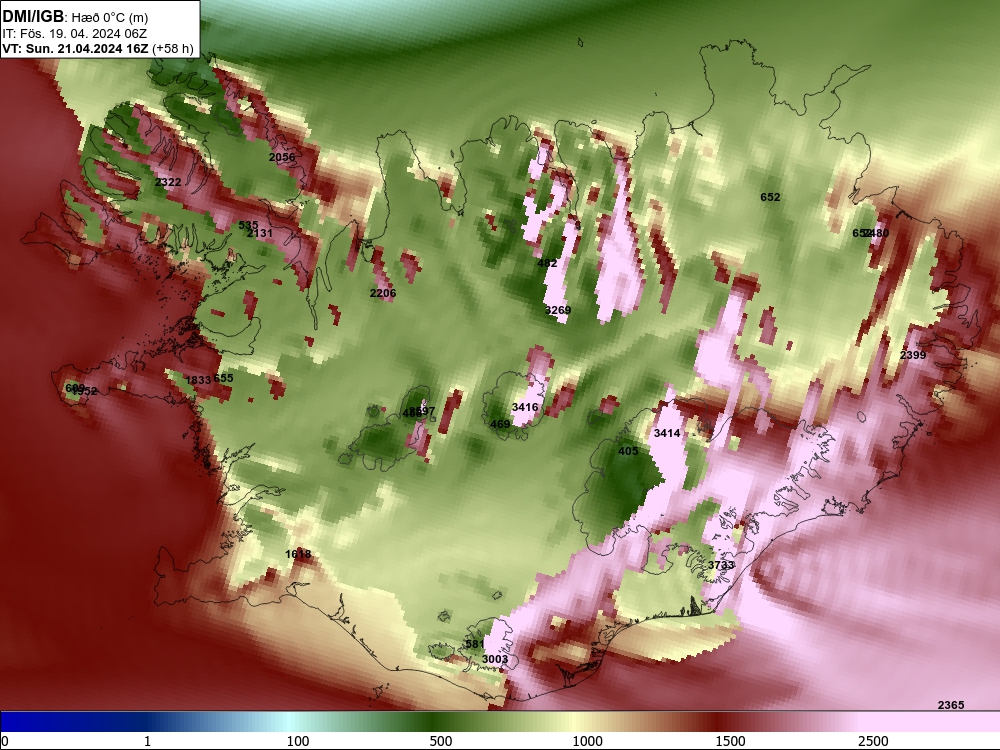
Task: Click the 1000 label on color scale
Action: pyautogui.click(x=587, y=741)
